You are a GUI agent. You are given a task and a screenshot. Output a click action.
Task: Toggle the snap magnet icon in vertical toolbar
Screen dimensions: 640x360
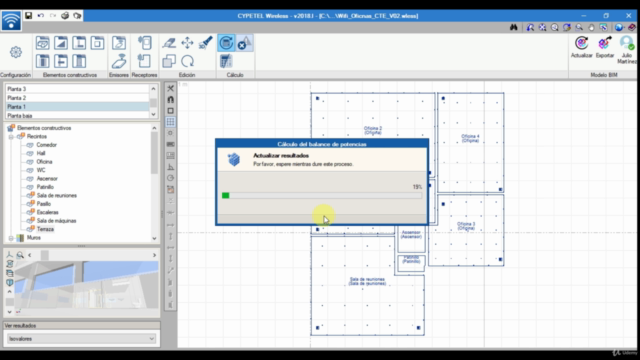point(171,99)
